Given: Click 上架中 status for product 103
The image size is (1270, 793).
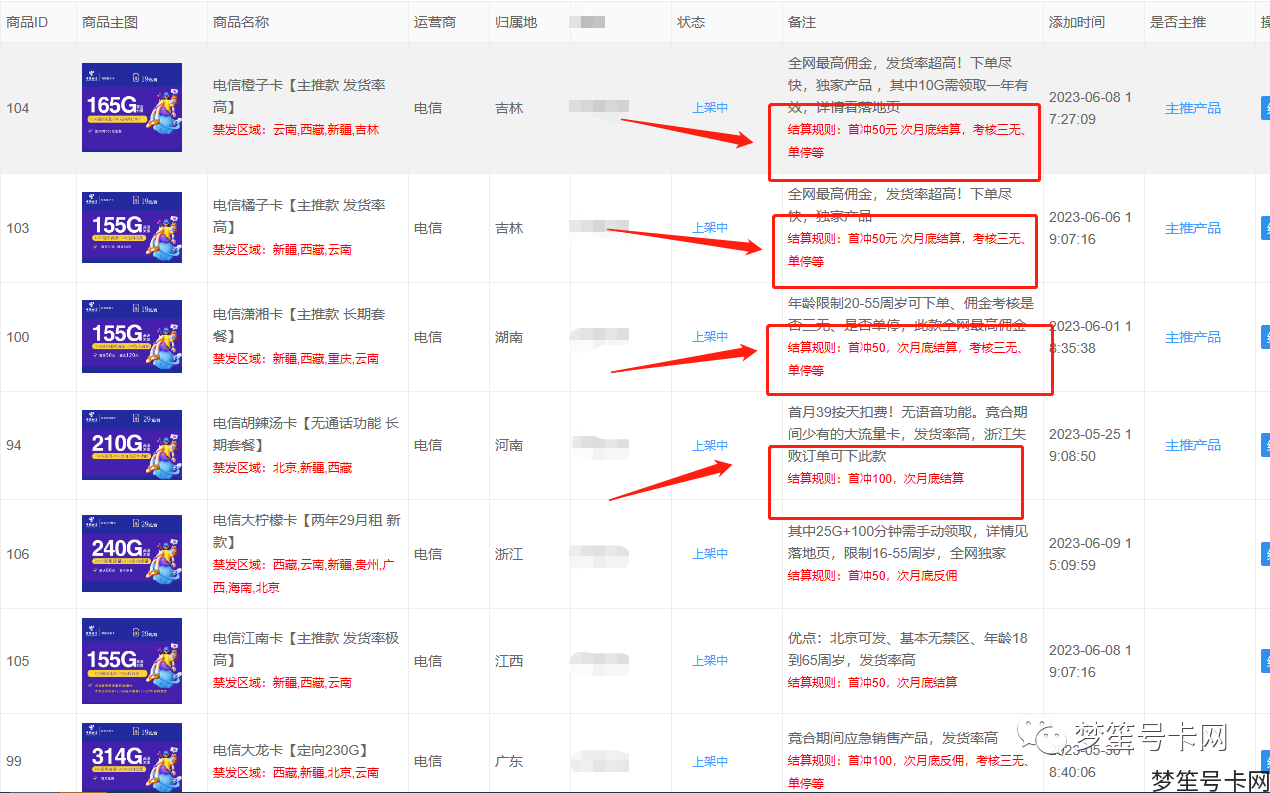Looking at the screenshot, I should (x=710, y=228).
